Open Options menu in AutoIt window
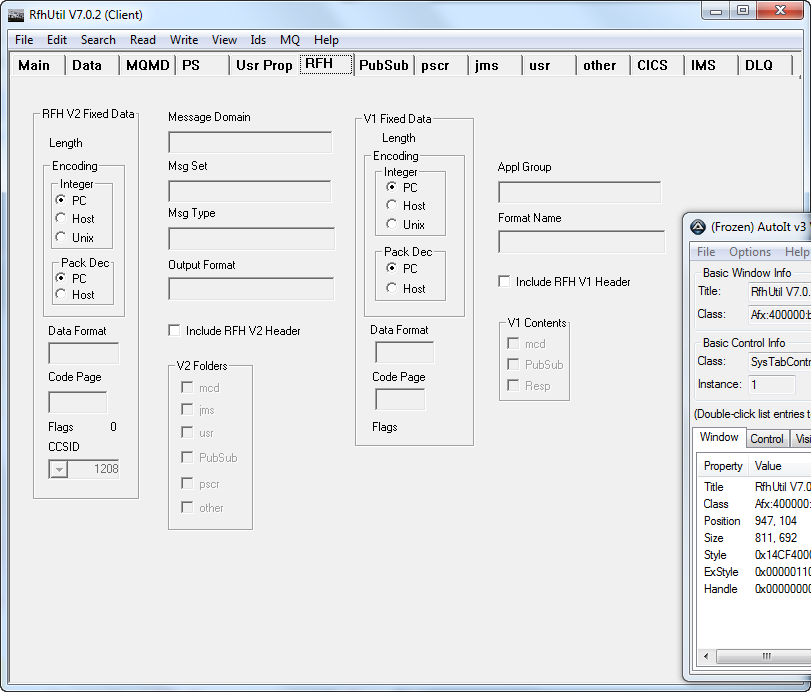Viewport: 811px width, 692px height. pyautogui.click(x=749, y=252)
